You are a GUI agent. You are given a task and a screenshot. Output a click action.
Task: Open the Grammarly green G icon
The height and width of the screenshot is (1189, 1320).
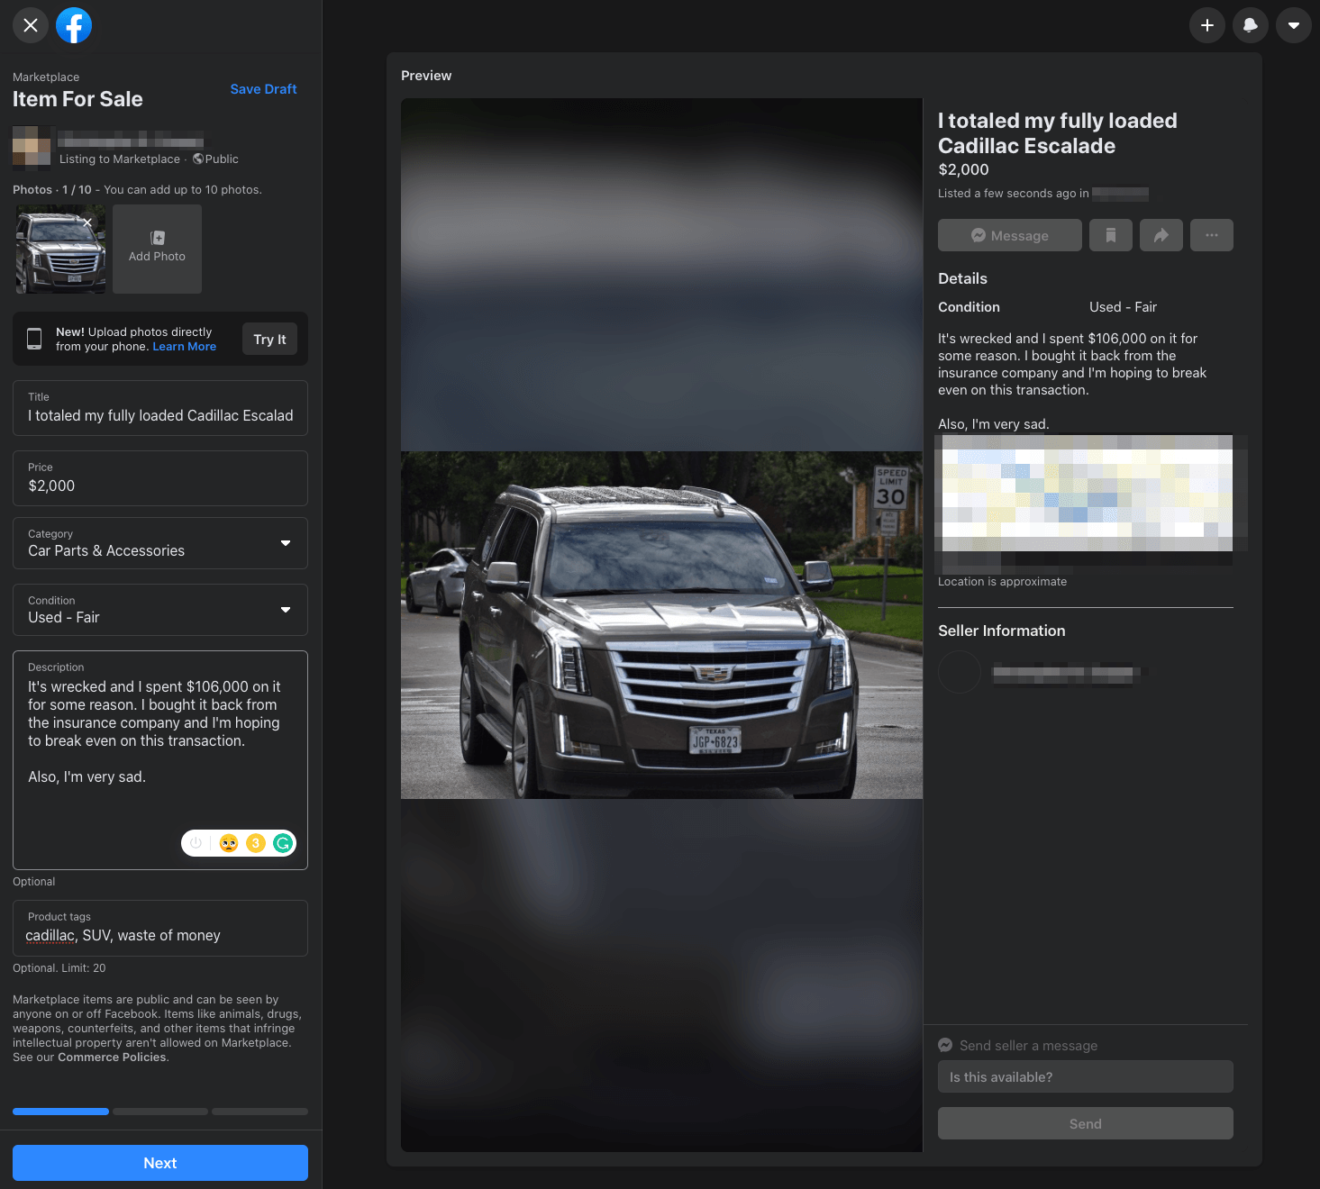(x=283, y=843)
